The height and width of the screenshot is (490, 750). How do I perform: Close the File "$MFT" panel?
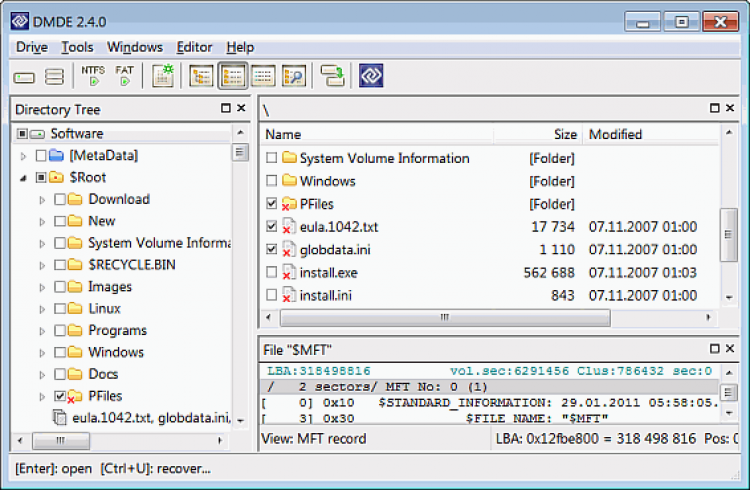pyautogui.click(x=730, y=349)
